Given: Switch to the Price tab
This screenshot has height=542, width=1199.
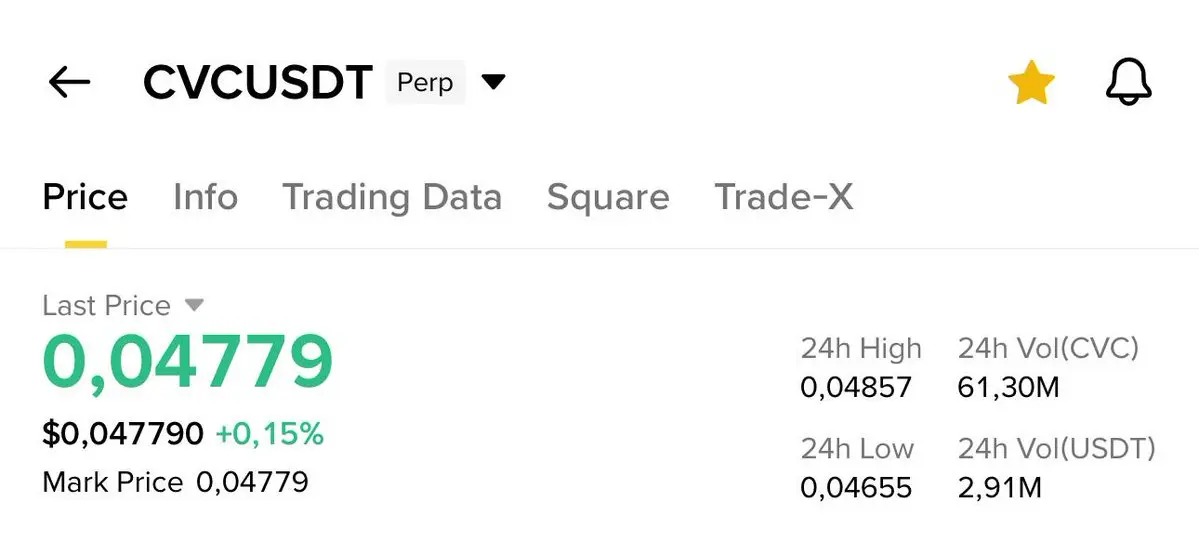Looking at the screenshot, I should 85,197.
